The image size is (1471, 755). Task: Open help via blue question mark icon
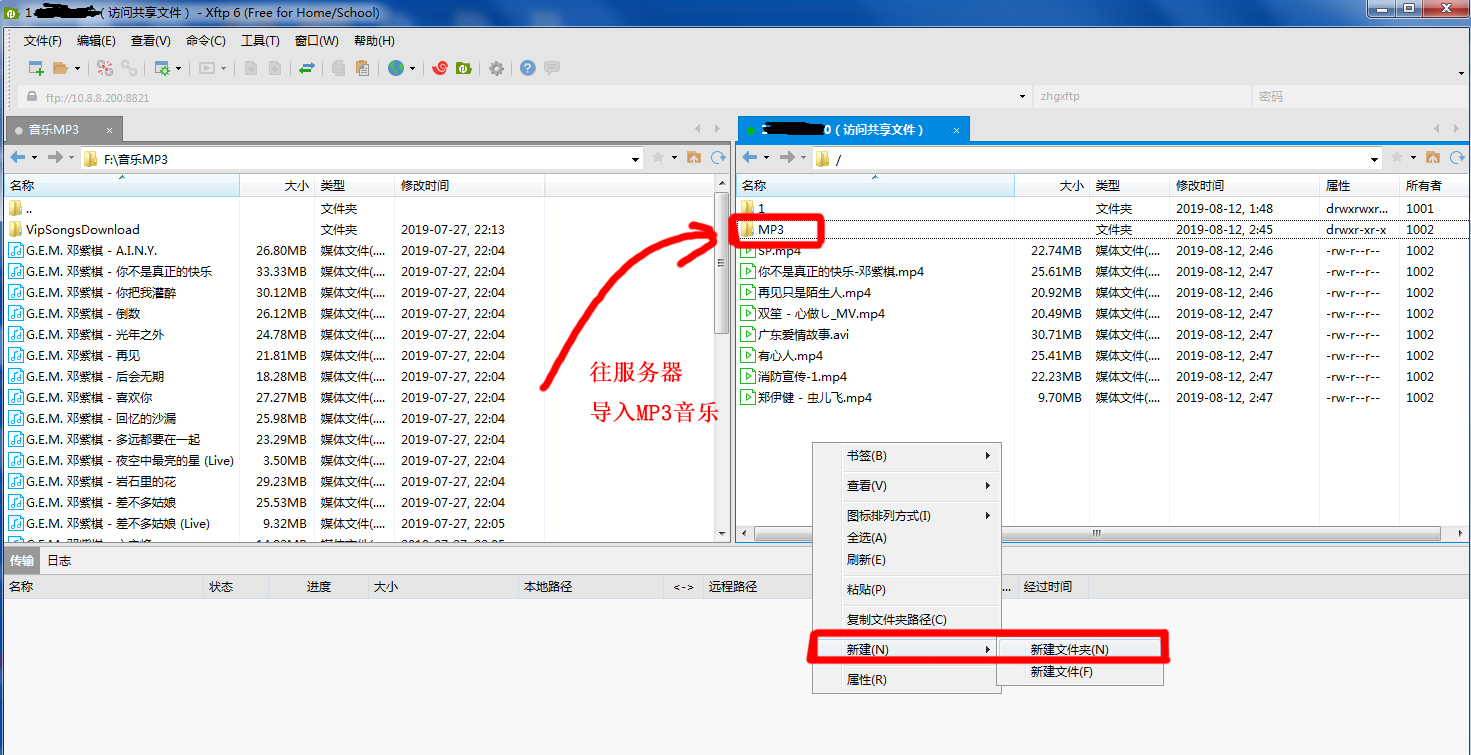pos(527,68)
